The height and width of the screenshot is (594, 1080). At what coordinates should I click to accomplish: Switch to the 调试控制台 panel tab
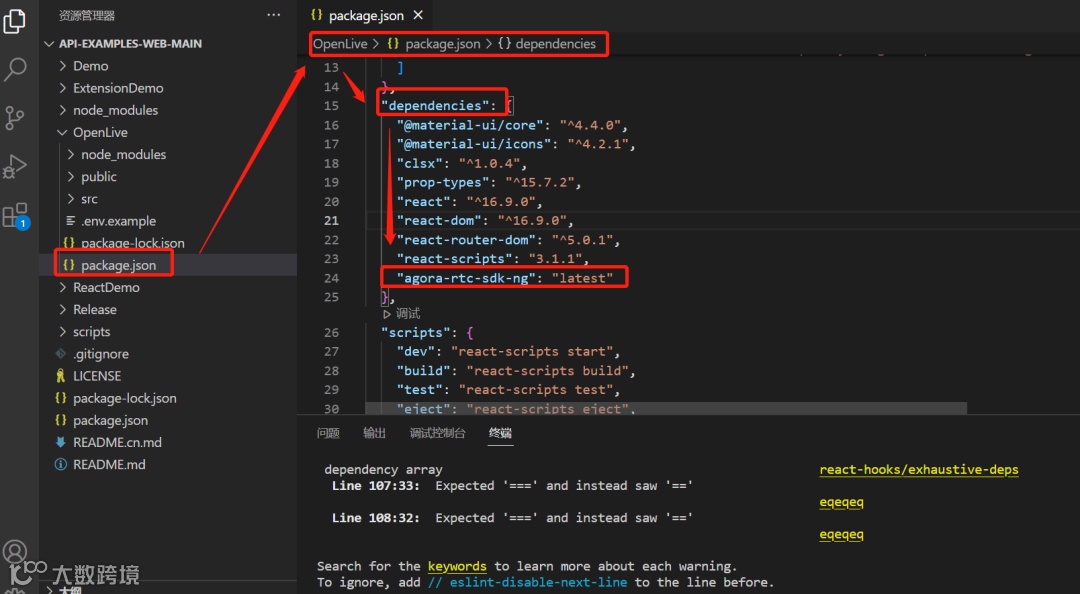pos(437,433)
